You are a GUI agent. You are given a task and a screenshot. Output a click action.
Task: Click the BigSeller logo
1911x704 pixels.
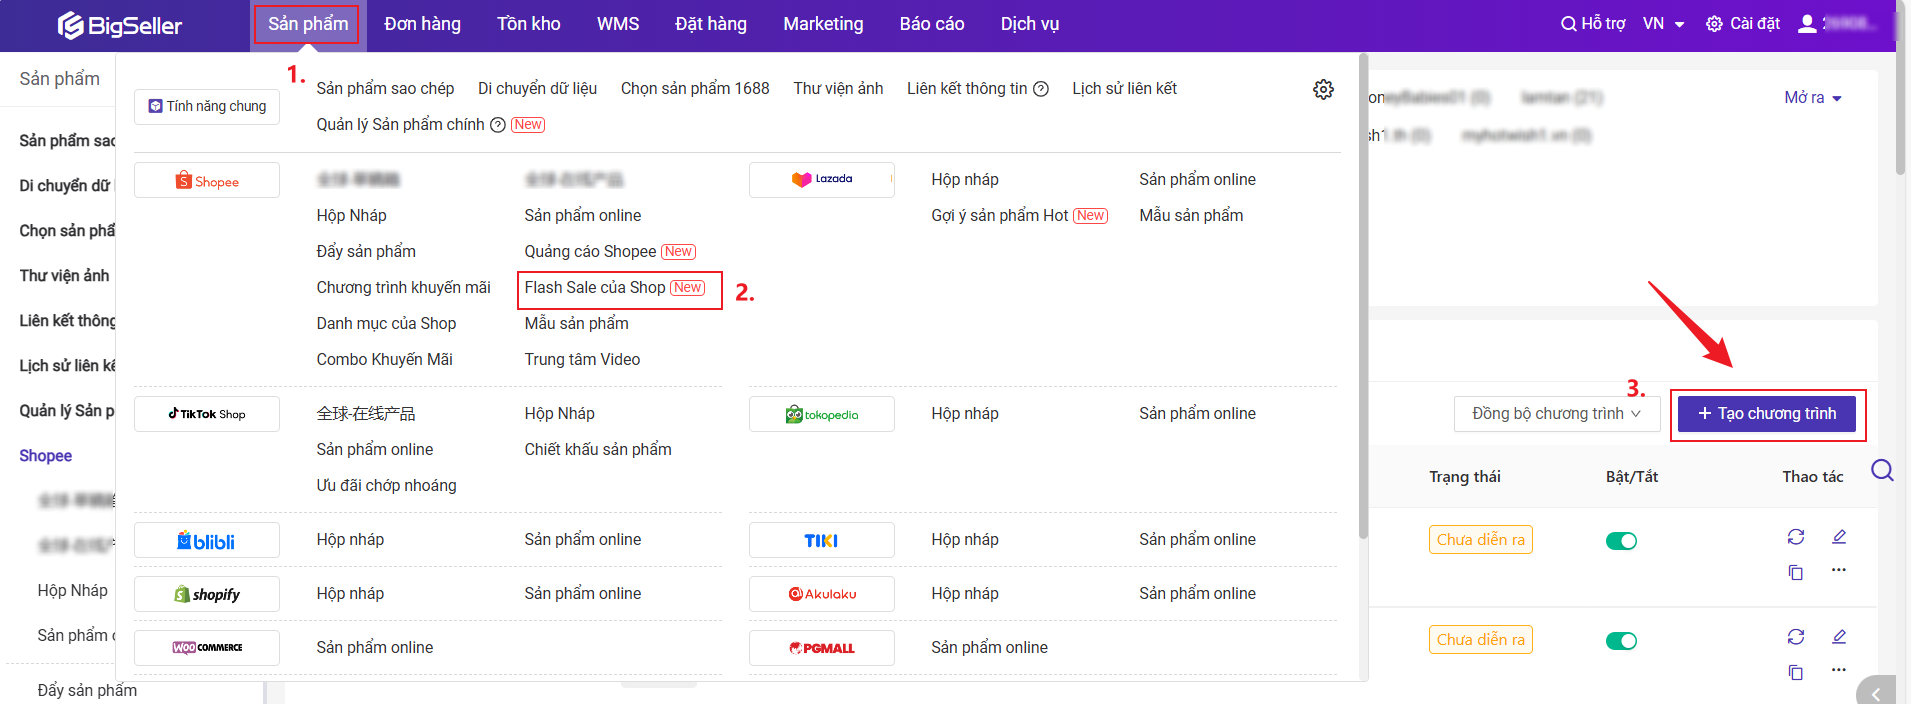tap(120, 25)
